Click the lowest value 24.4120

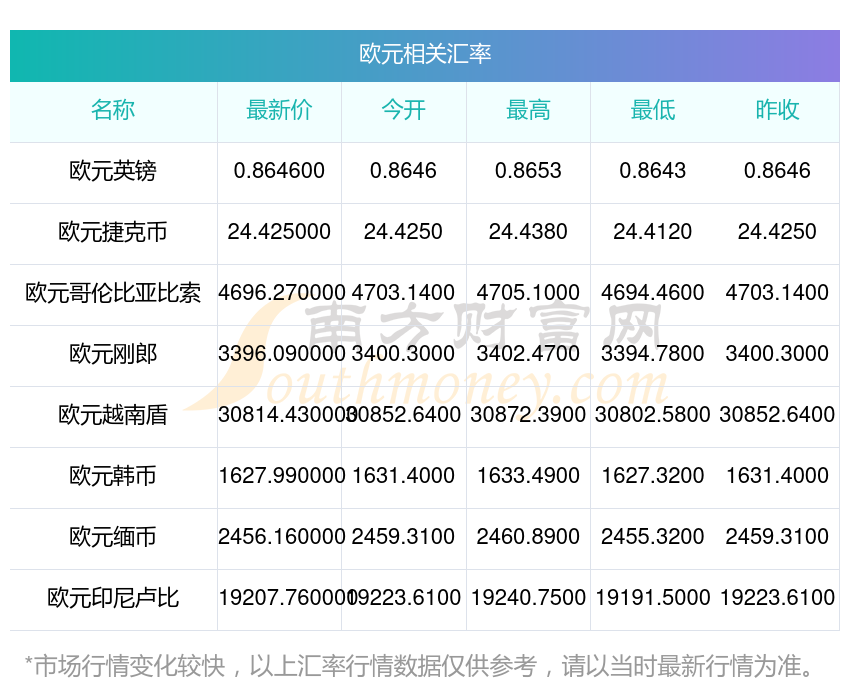click(653, 232)
